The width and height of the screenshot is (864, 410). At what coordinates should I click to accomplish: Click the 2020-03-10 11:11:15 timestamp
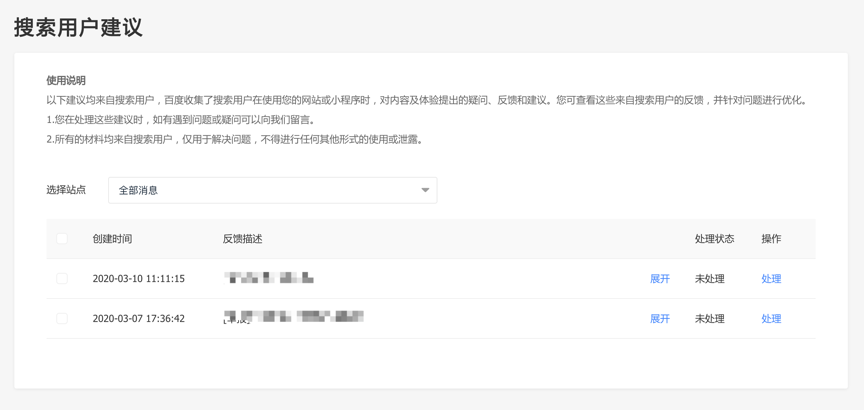pos(138,279)
